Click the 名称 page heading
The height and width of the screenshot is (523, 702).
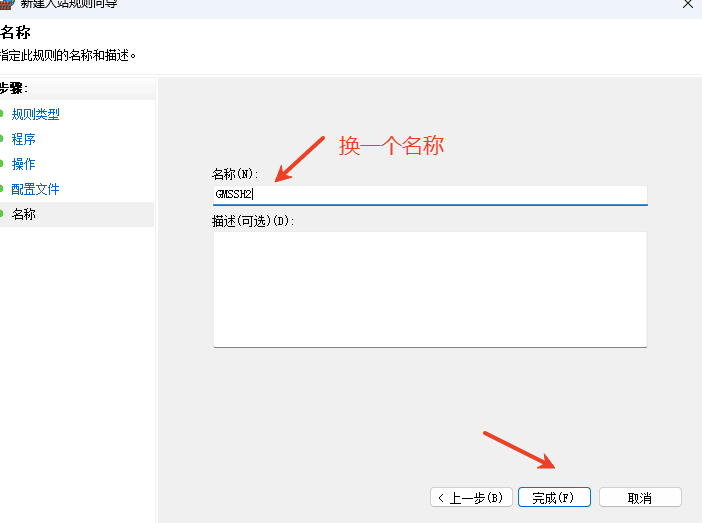tap(15, 33)
